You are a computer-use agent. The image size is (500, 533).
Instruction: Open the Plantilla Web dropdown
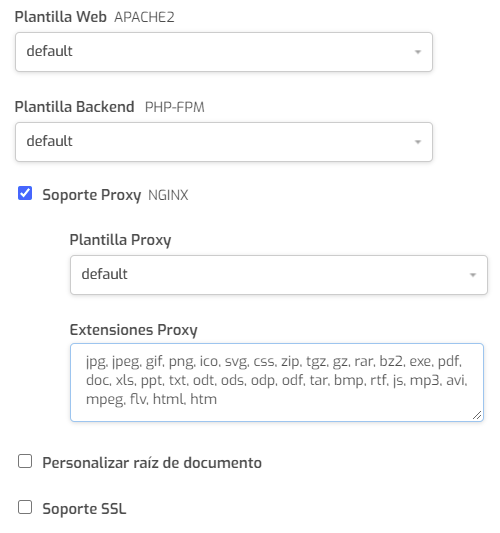(x=224, y=52)
